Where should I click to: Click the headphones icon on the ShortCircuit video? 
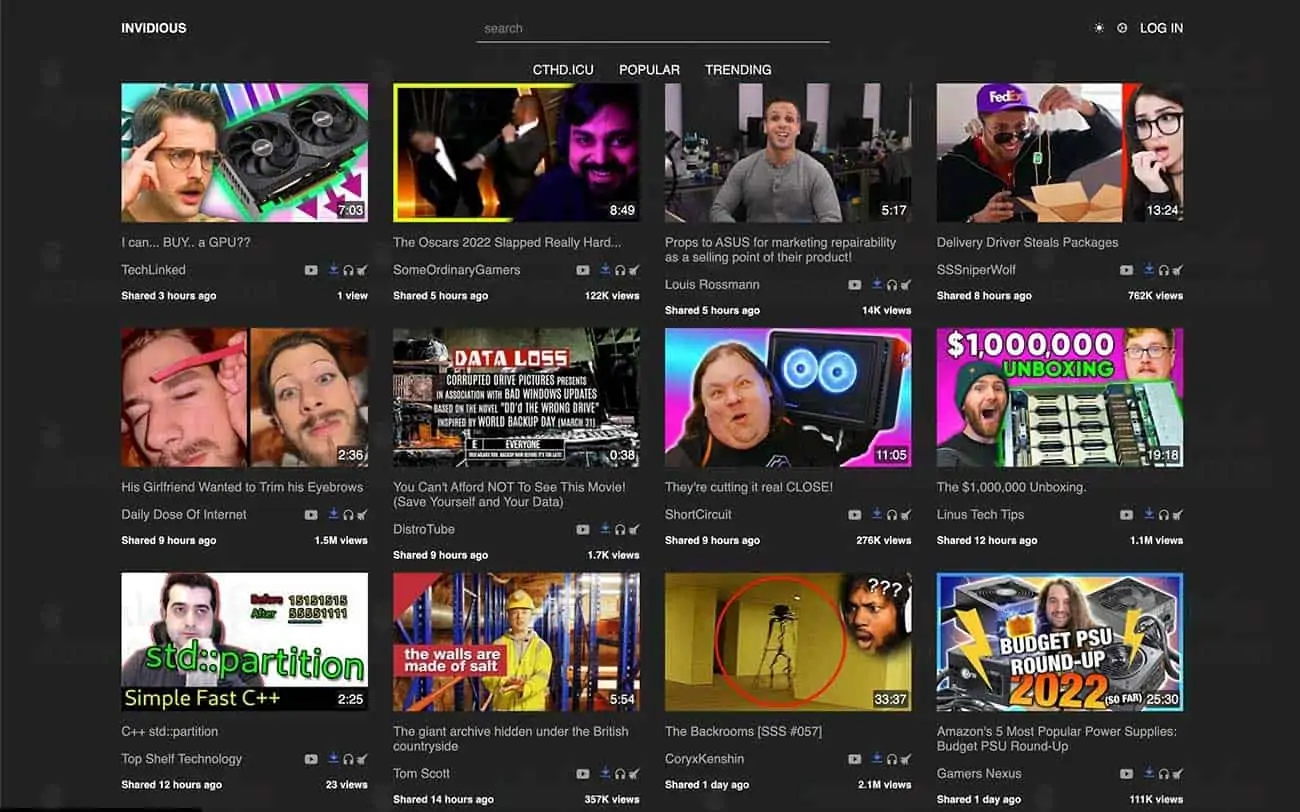point(891,515)
